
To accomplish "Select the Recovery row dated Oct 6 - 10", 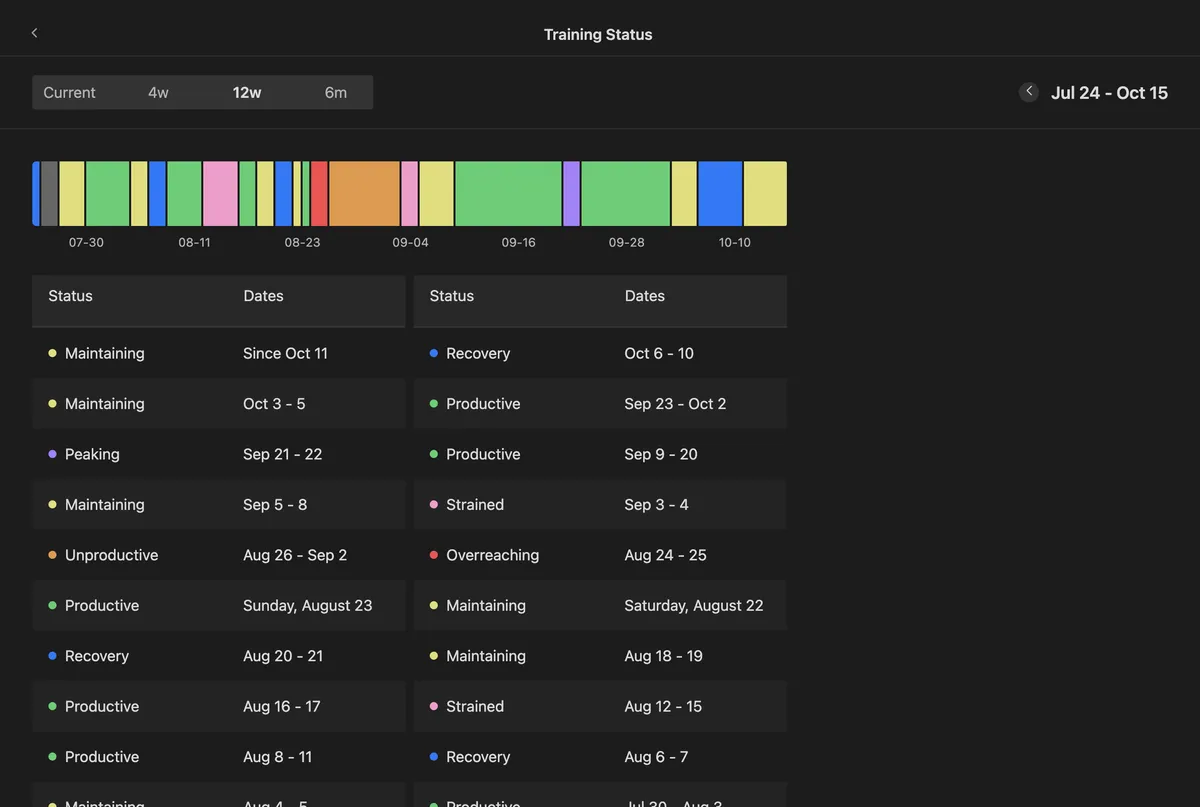I will pos(600,353).
